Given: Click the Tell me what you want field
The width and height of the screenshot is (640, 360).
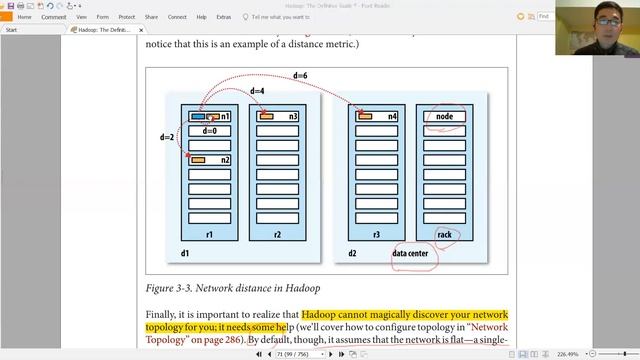Looking at the screenshot, I should [280, 17].
